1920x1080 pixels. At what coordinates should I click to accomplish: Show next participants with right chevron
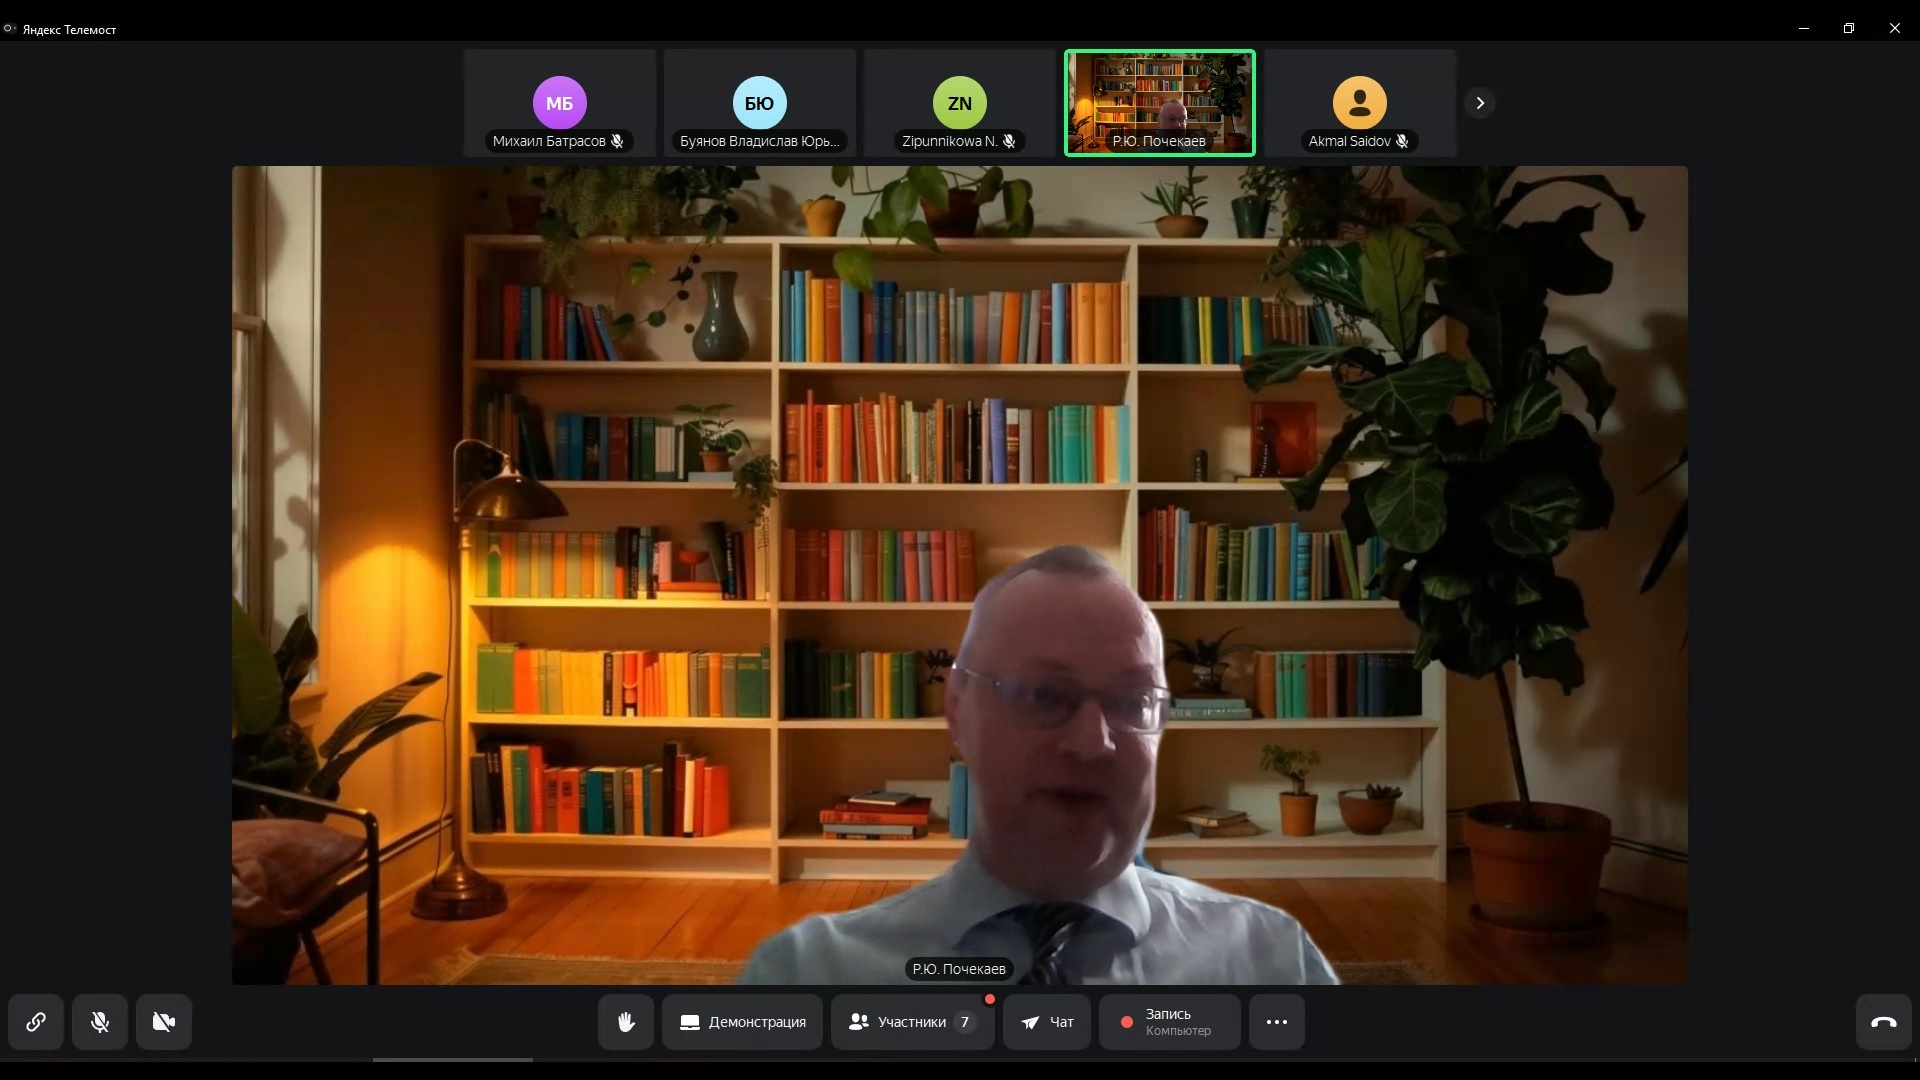click(x=1480, y=103)
